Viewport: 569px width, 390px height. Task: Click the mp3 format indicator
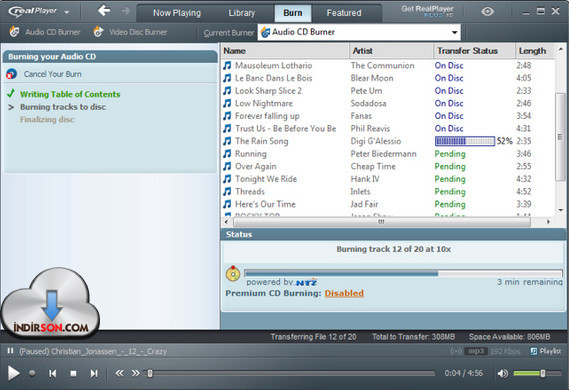(476, 351)
